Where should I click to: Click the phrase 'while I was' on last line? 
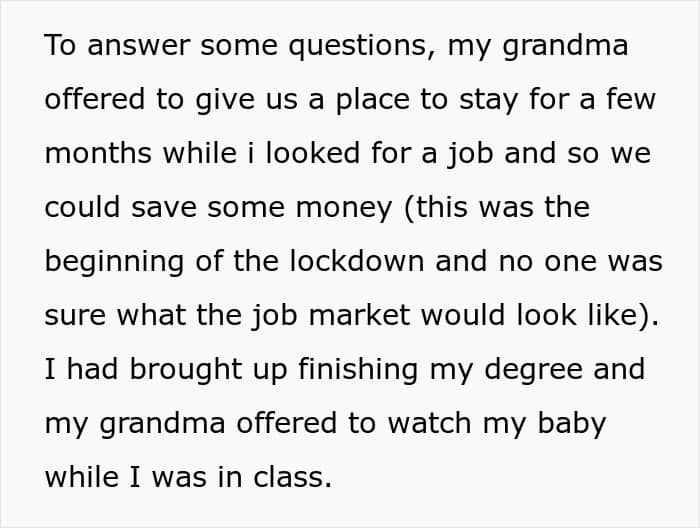click(x=126, y=477)
